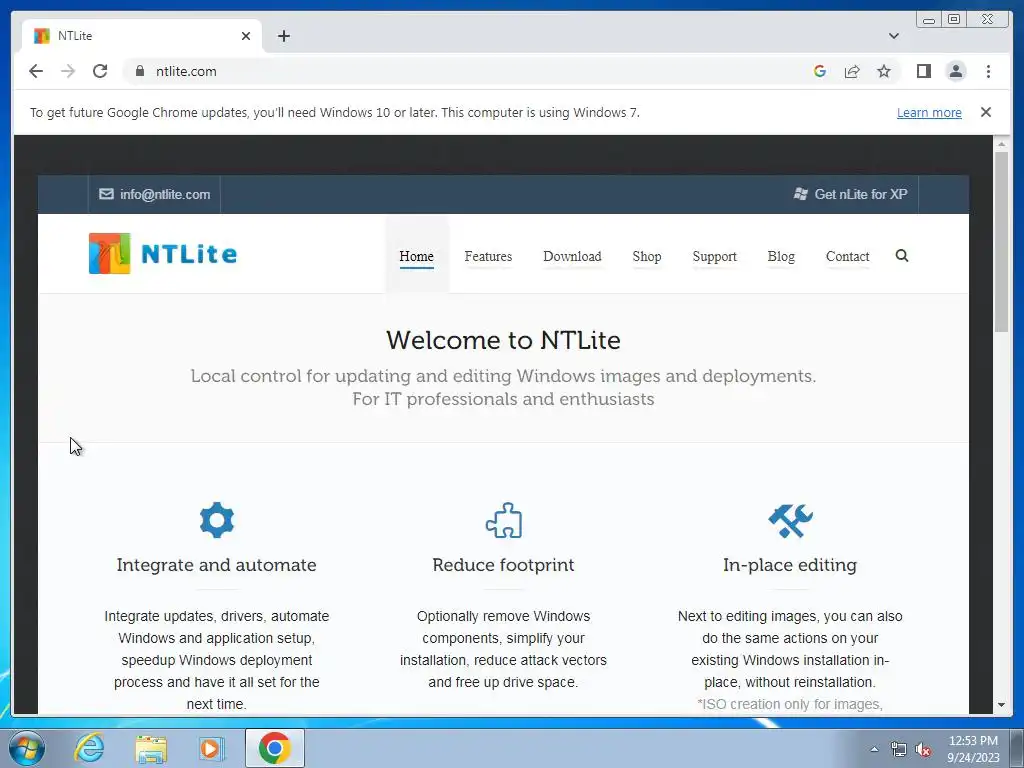Click the network tray icon
This screenshot has width=1024, height=768.
pyautogui.click(x=899, y=750)
